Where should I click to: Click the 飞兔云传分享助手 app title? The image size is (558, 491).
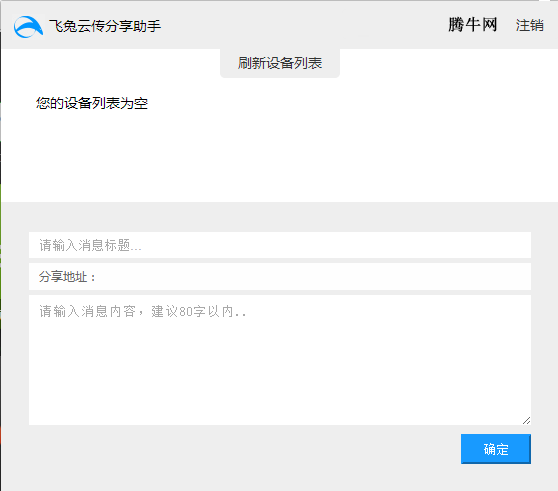[x=105, y=26]
